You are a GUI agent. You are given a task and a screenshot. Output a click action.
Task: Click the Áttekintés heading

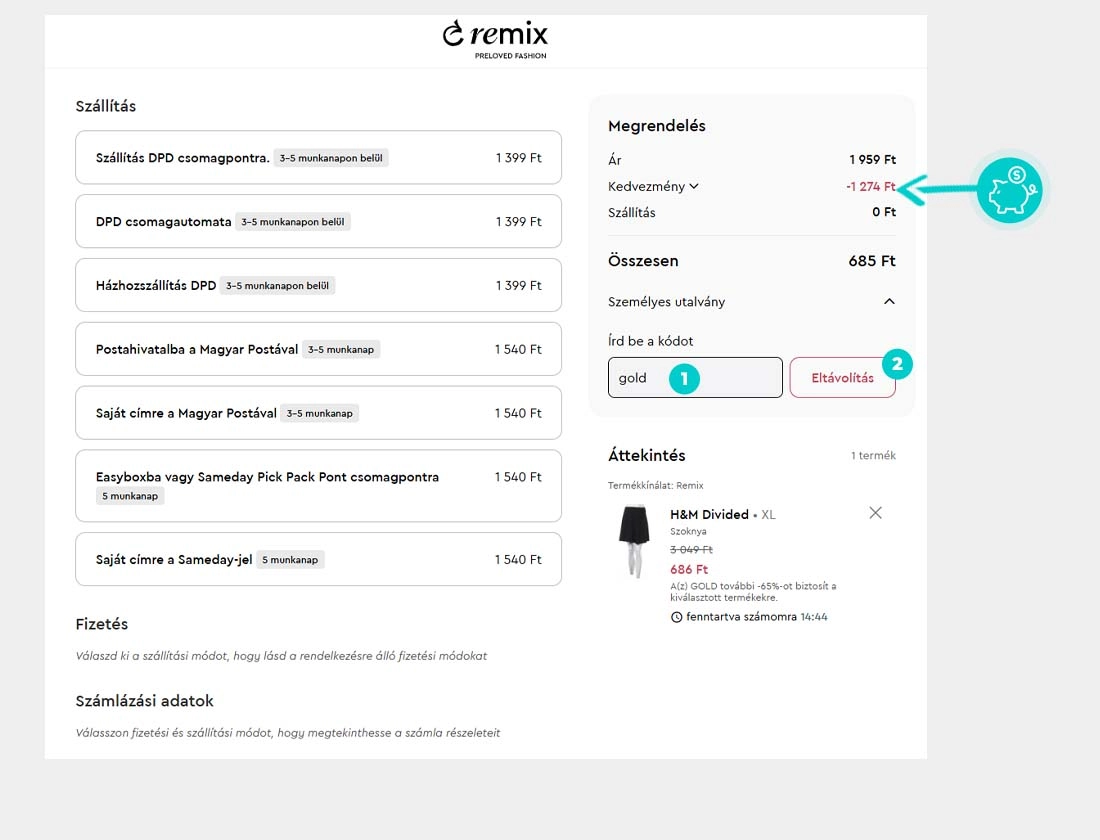click(x=647, y=455)
